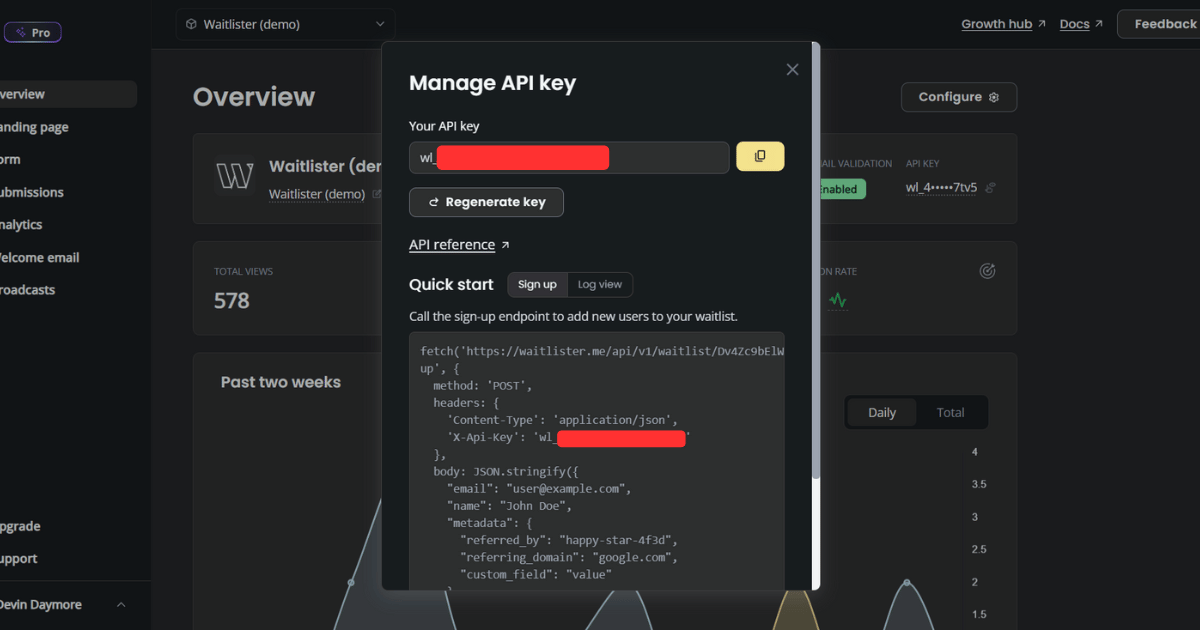
Task: Open the Growth hub link
Action: point(1003,24)
